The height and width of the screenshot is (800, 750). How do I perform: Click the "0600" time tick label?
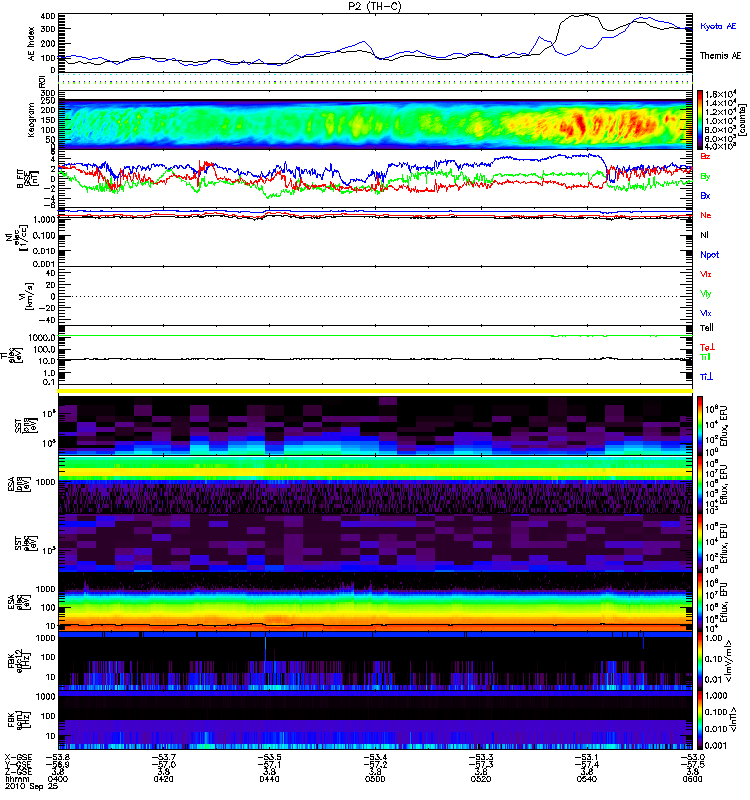tap(692, 779)
